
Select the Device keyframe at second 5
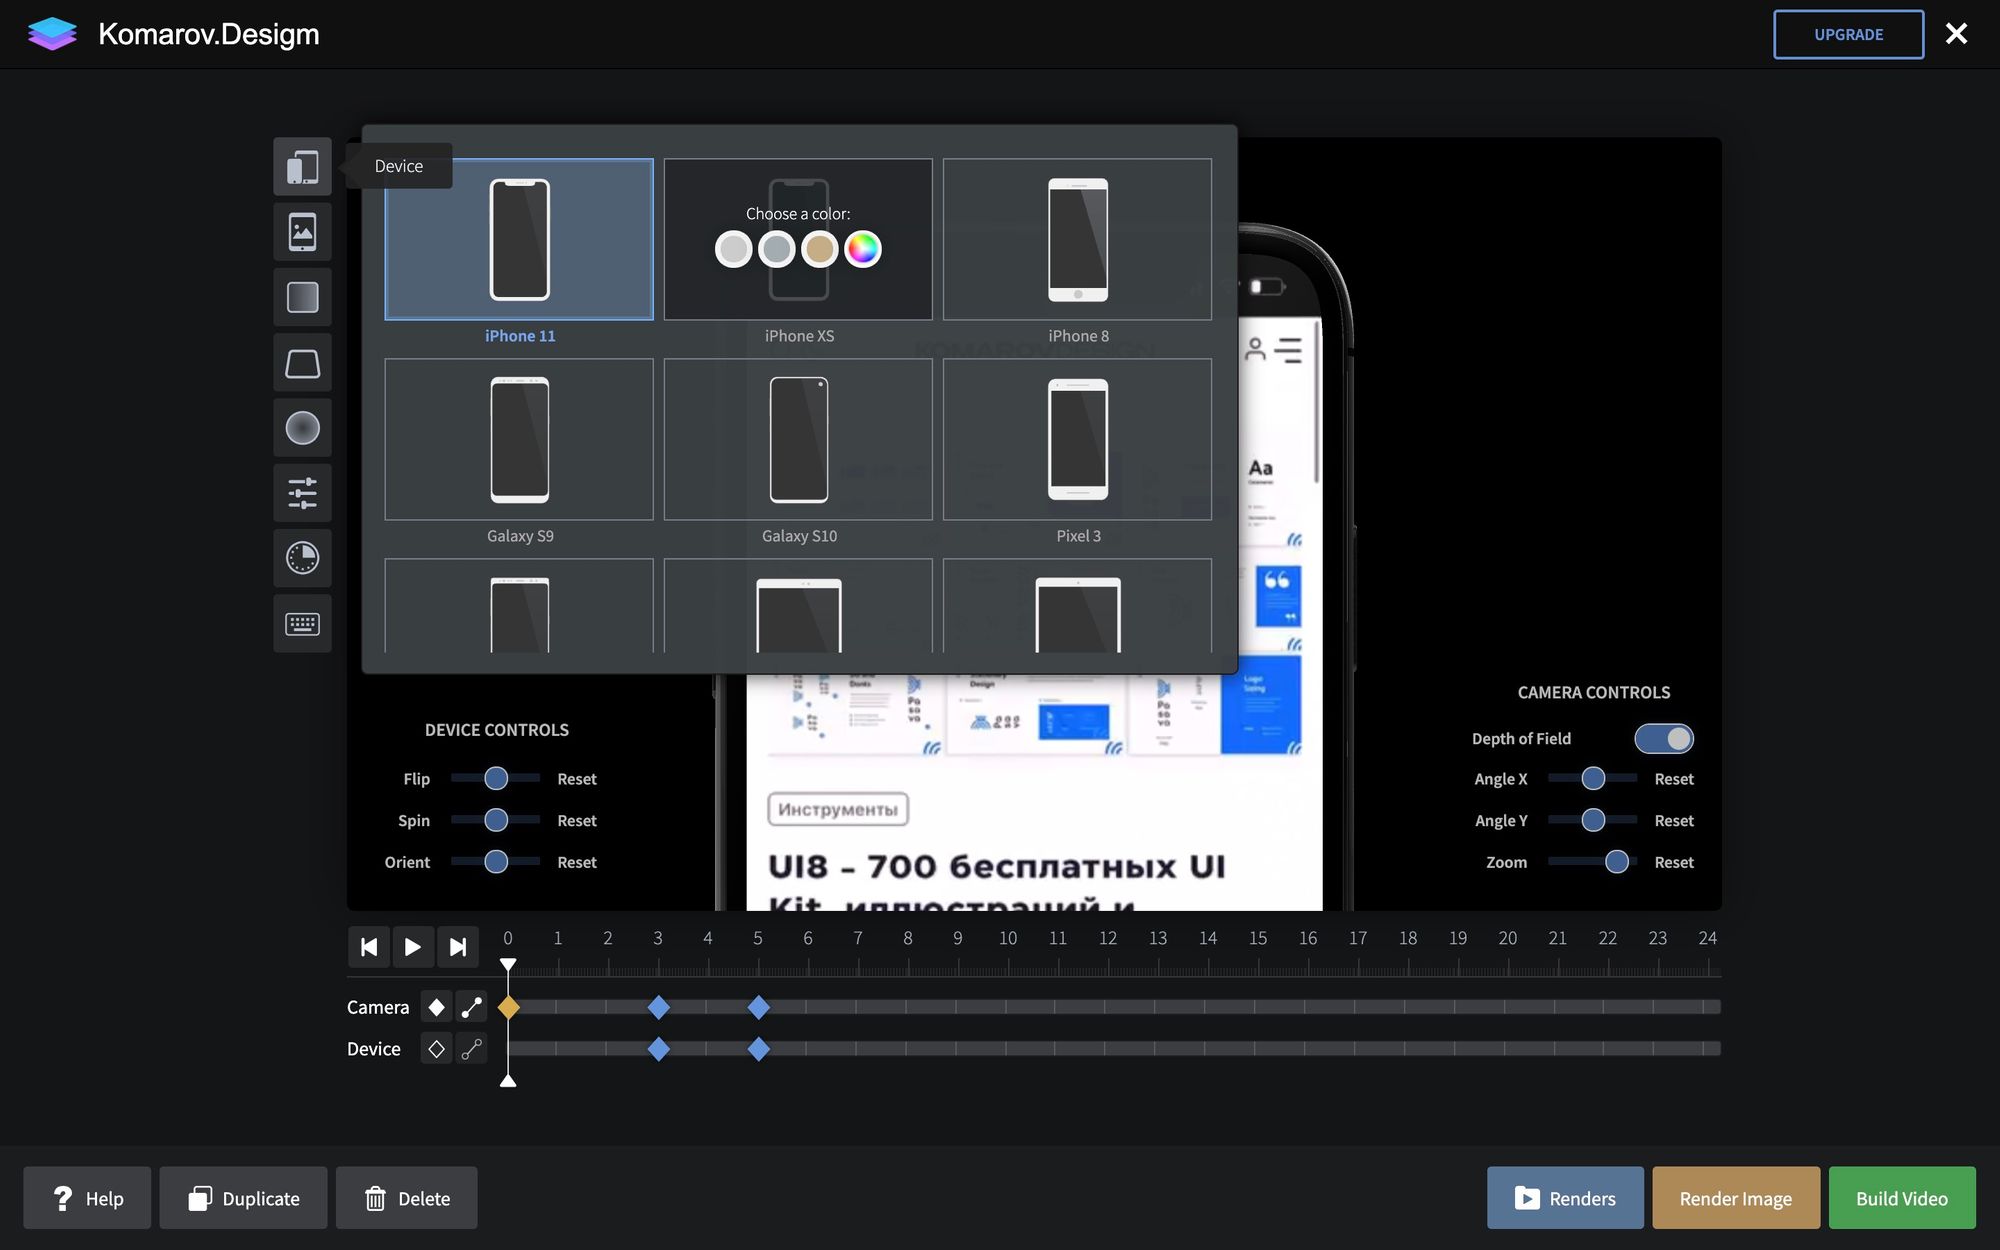[758, 1049]
